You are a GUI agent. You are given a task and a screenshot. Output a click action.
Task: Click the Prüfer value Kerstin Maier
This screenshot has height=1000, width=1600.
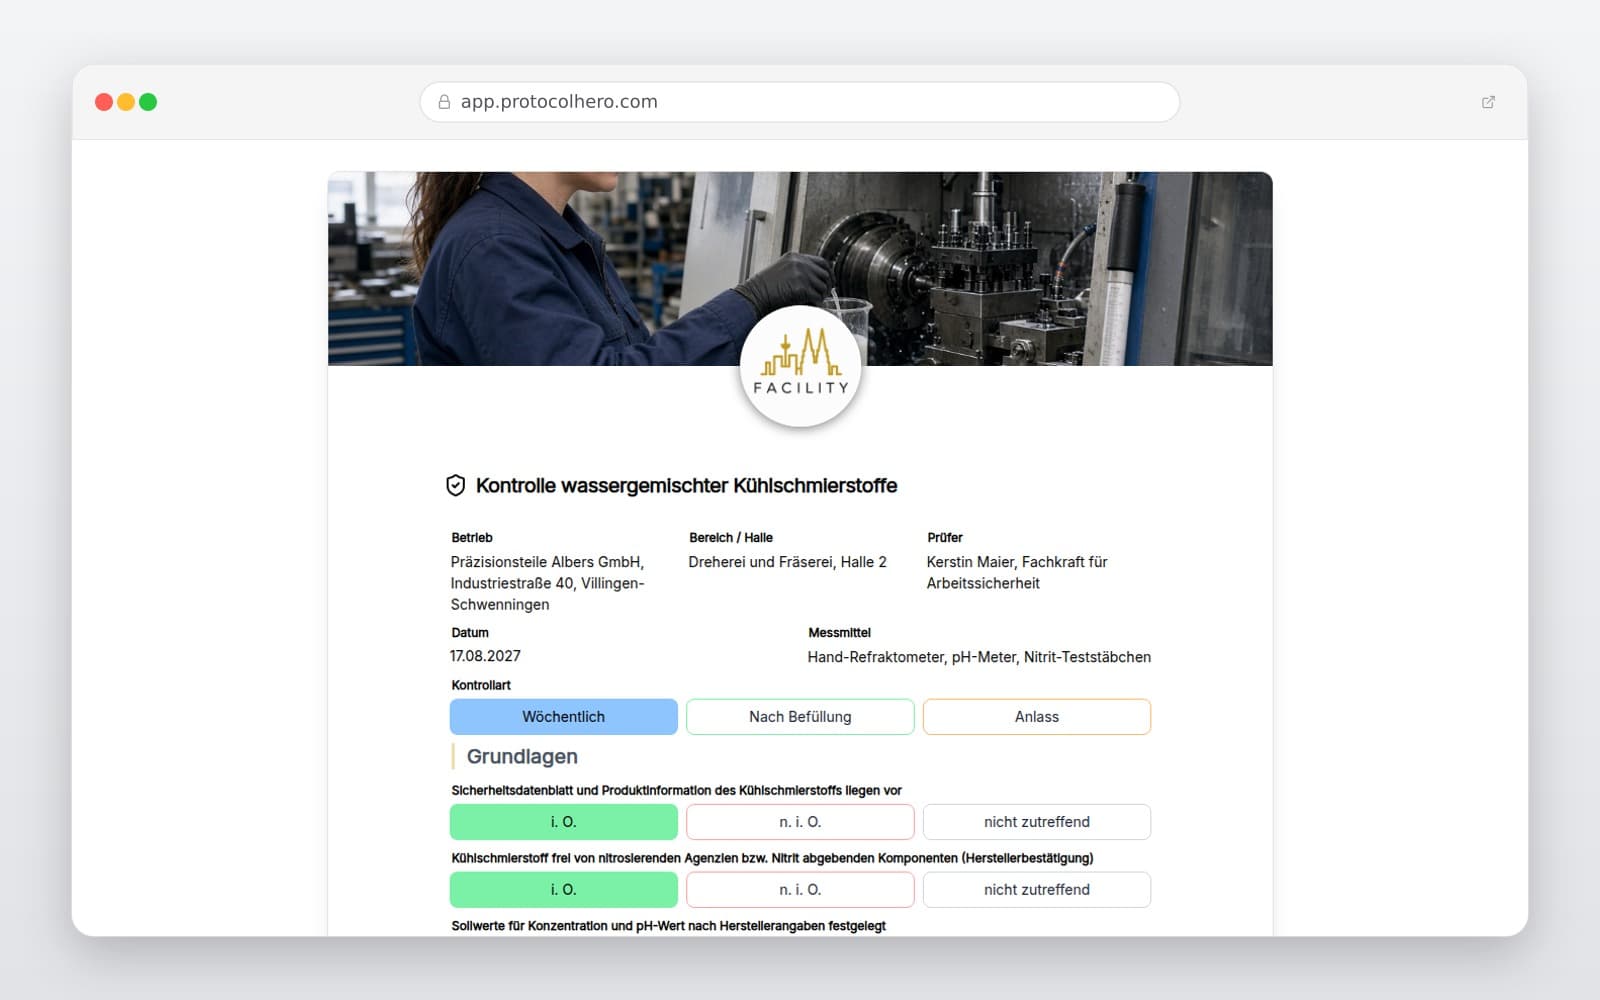point(1017,573)
